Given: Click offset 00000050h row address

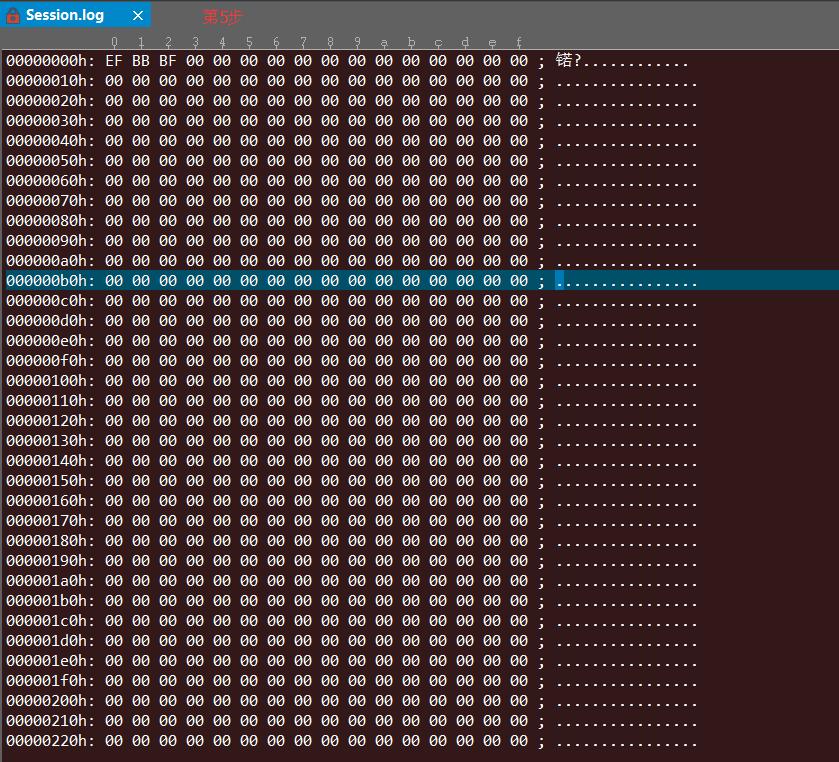Looking at the screenshot, I should (x=50, y=161).
